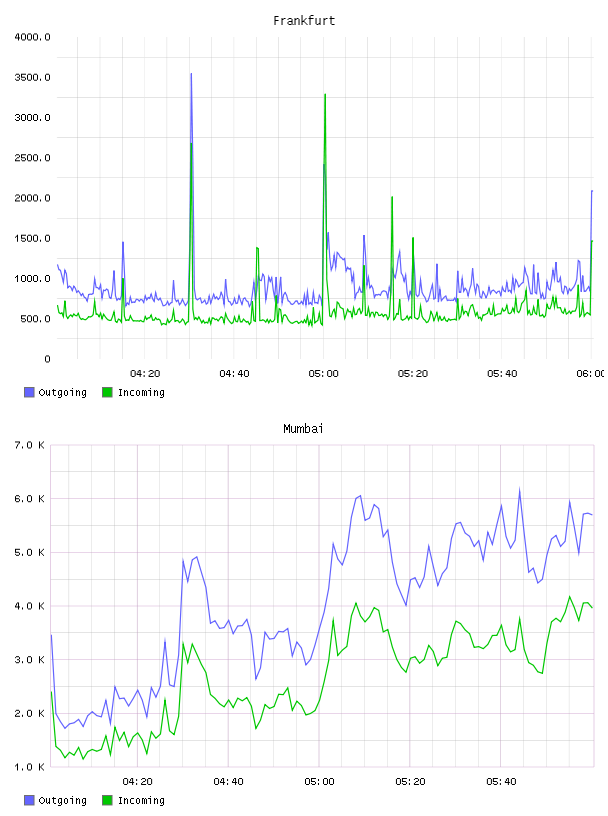Click the Mumbai chart title
The height and width of the screenshot is (816, 608).
(x=303, y=429)
